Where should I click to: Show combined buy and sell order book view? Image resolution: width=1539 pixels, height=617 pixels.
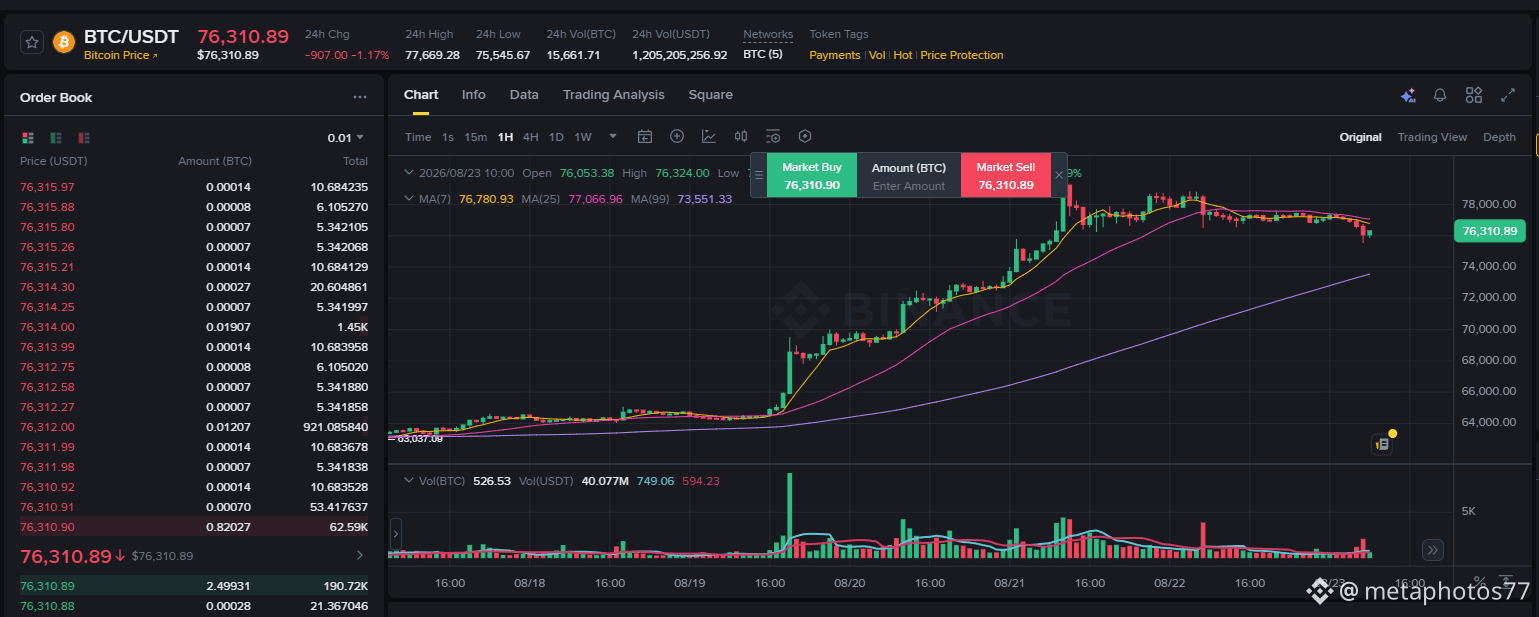pyautogui.click(x=28, y=137)
